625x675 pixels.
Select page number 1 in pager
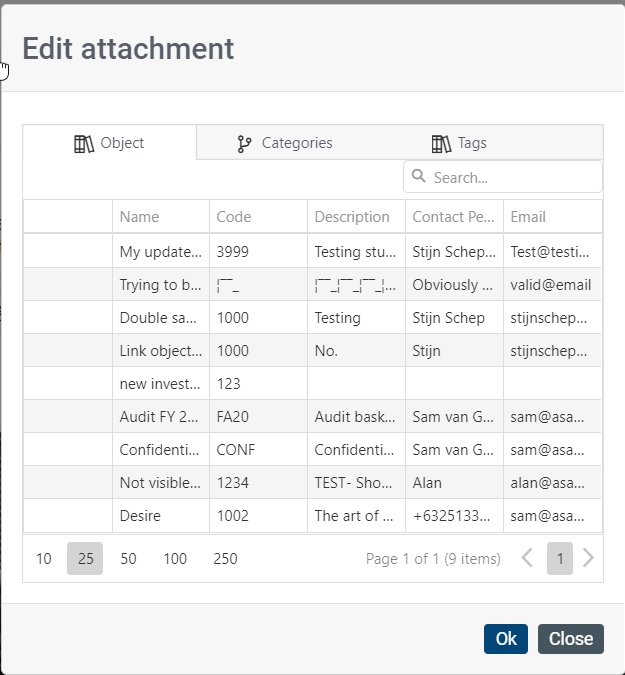point(560,558)
